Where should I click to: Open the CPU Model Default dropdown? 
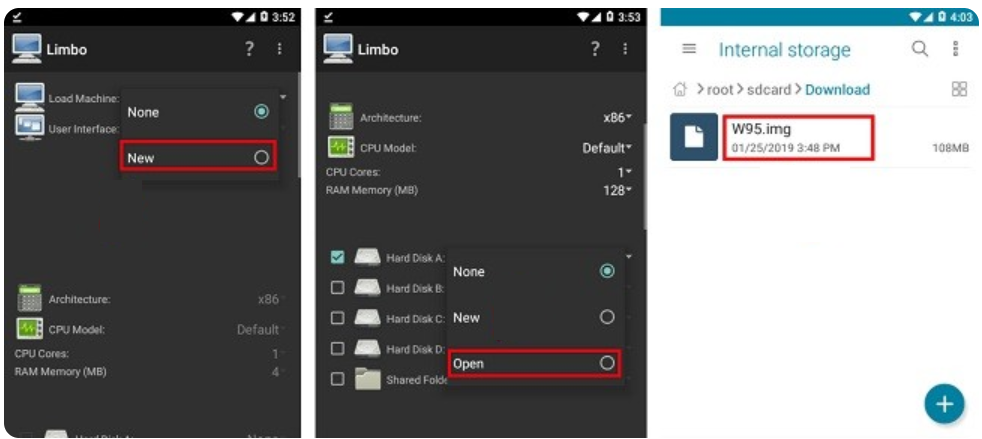pos(607,148)
